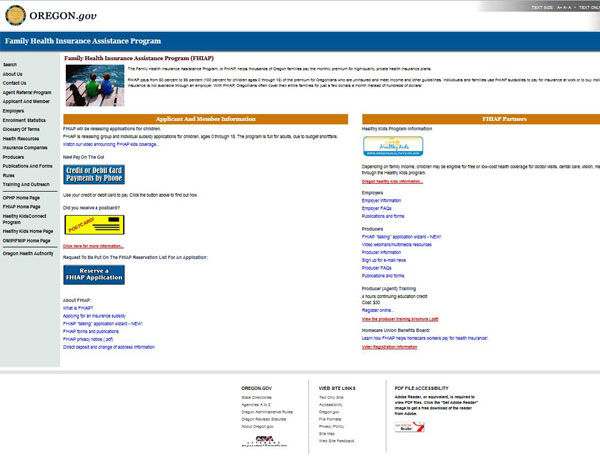Open Publications And Forms sidebar link

[28, 166]
